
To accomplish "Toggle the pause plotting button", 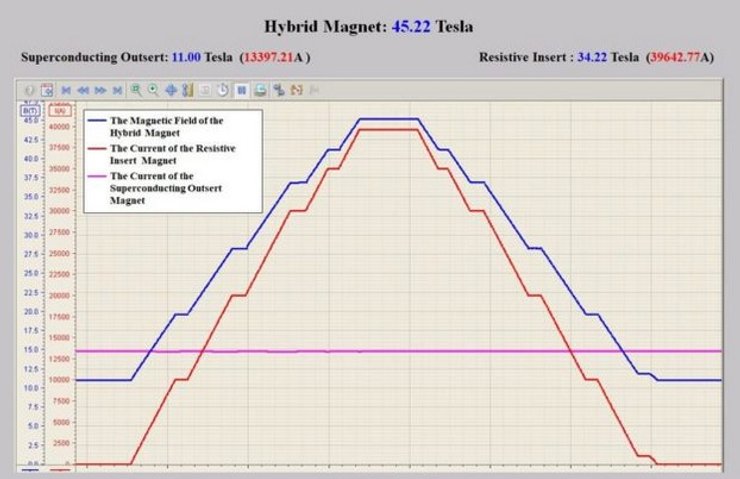I will (242, 90).
